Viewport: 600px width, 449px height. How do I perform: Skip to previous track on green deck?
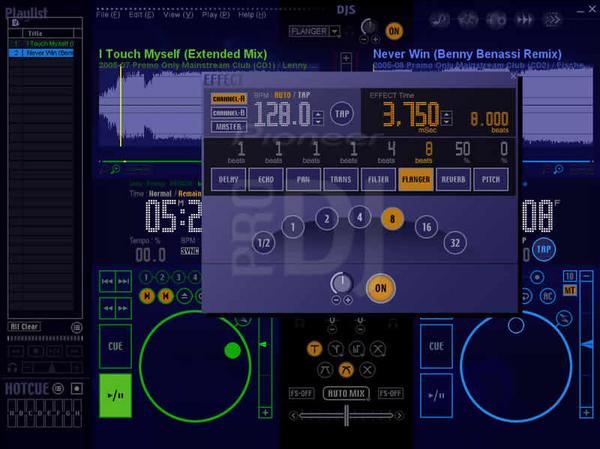pyautogui.click(x=107, y=282)
